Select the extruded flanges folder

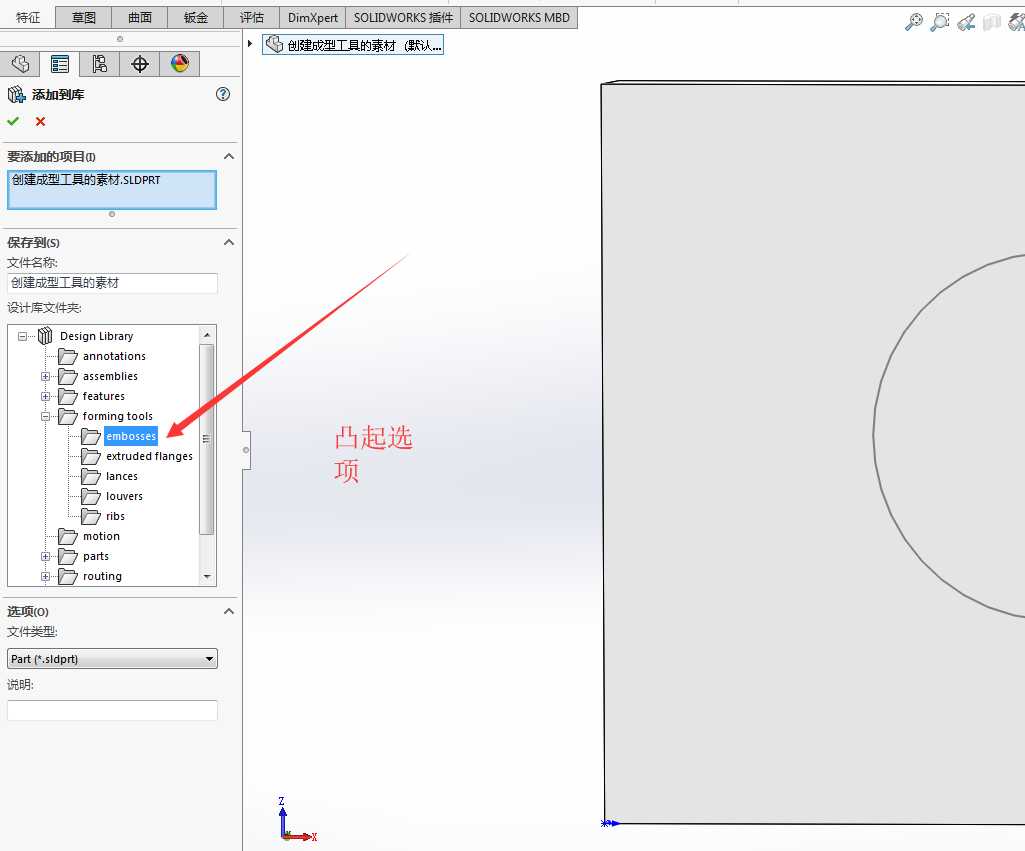pyautogui.click(x=149, y=456)
